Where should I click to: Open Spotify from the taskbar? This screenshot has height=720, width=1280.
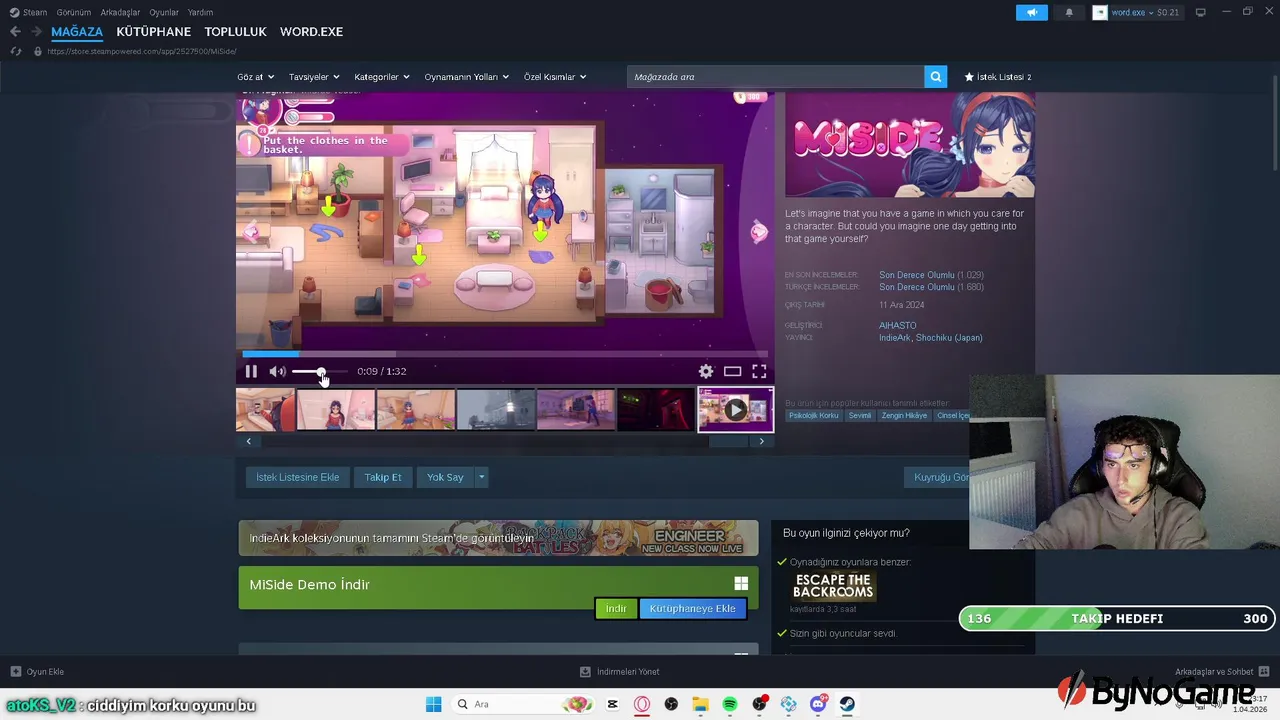click(730, 704)
